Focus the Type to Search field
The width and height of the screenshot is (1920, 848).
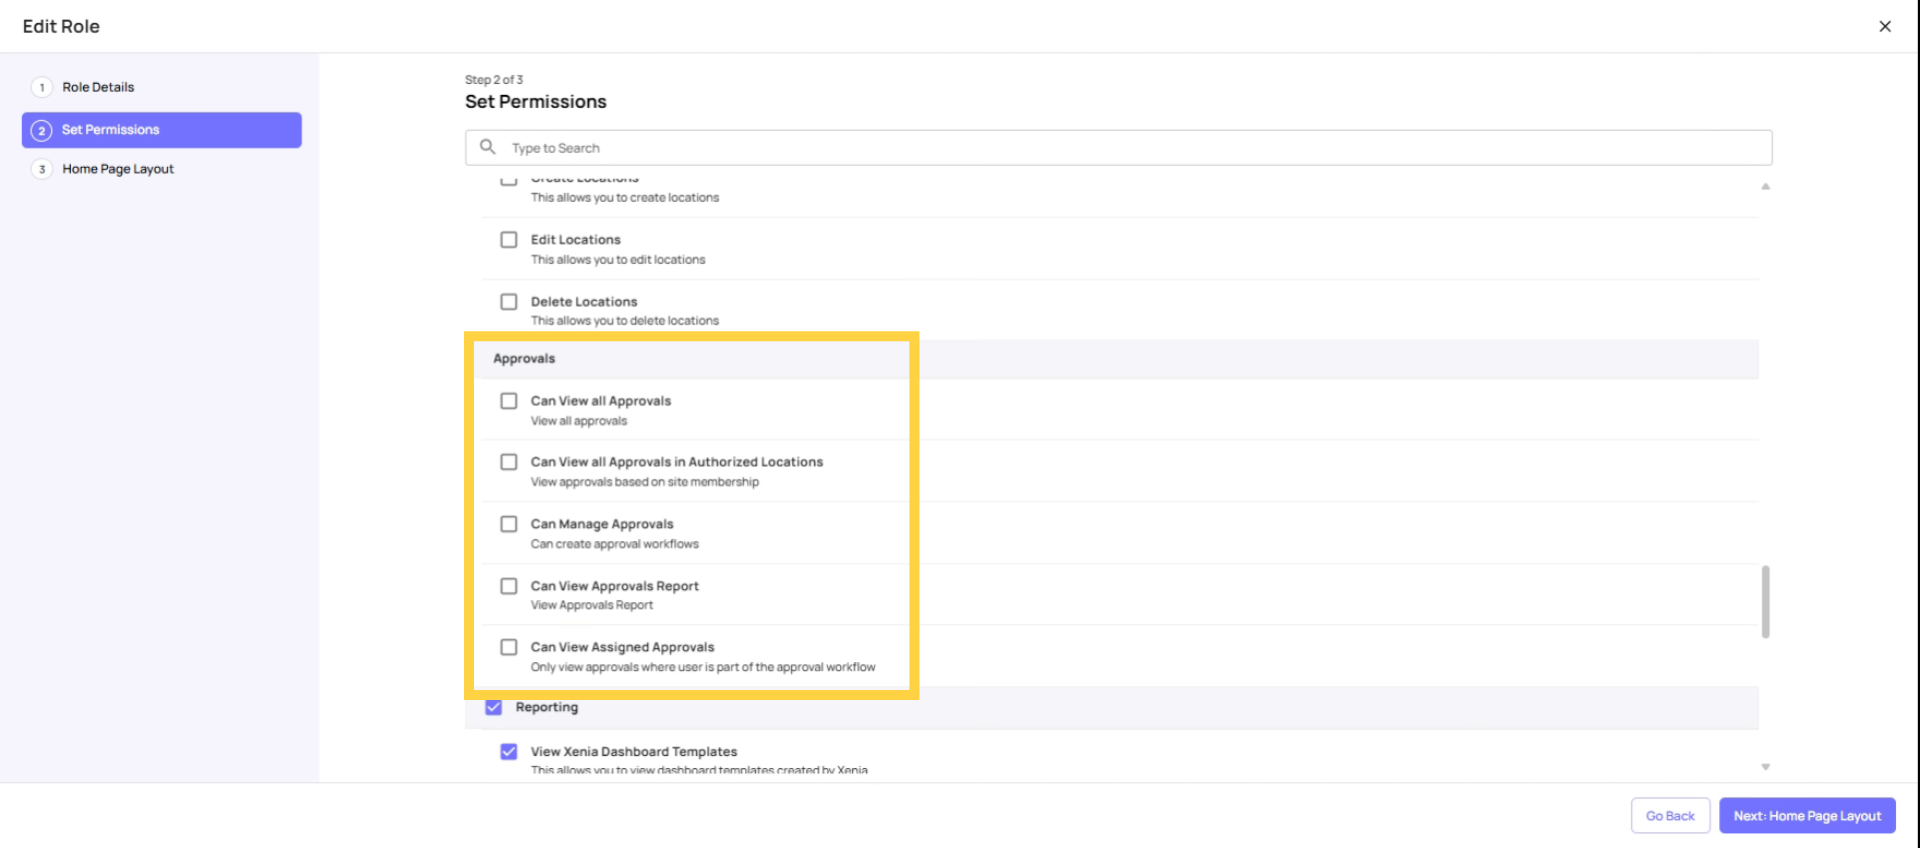pos(1118,147)
